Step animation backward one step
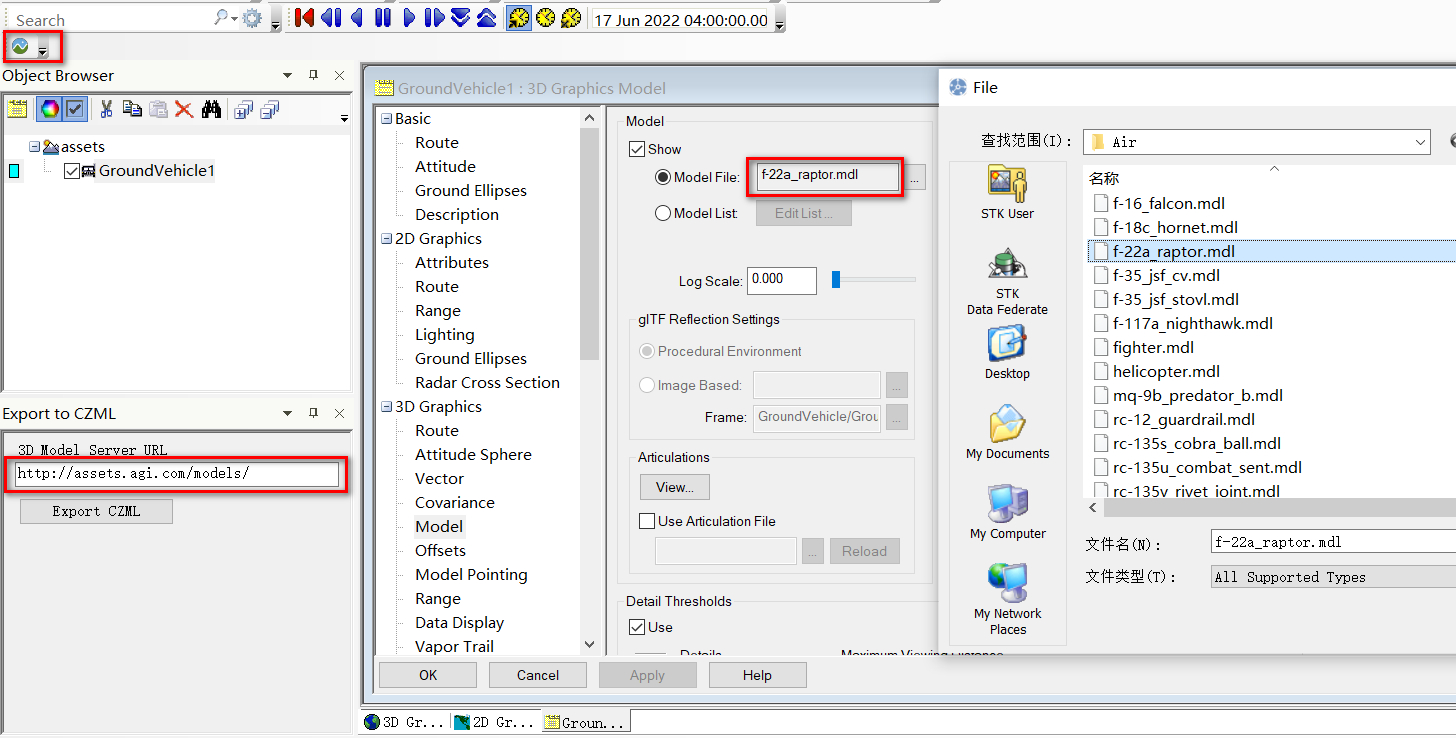The width and height of the screenshot is (1456, 738). point(331,18)
